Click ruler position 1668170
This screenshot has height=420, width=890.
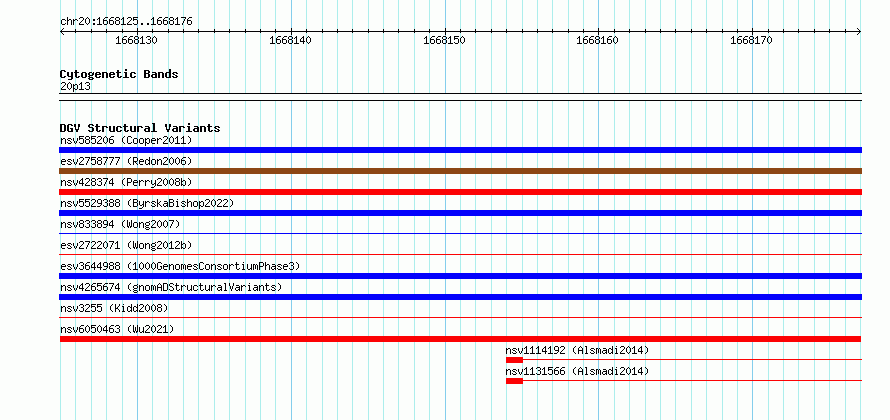click(x=751, y=40)
